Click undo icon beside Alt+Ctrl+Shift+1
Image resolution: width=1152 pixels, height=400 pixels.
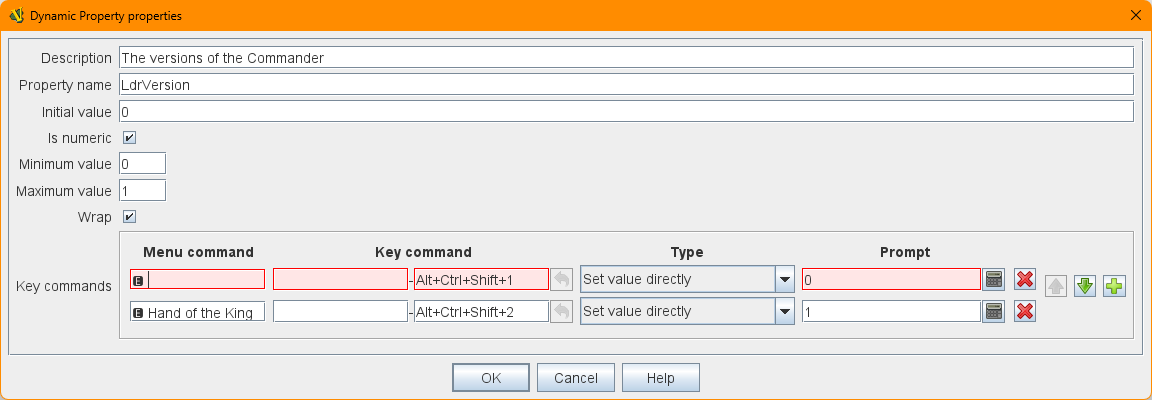[562, 280]
